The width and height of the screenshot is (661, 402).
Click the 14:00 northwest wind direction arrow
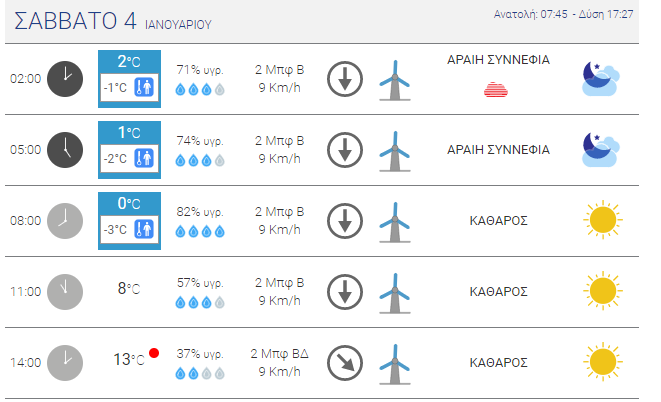click(x=345, y=363)
